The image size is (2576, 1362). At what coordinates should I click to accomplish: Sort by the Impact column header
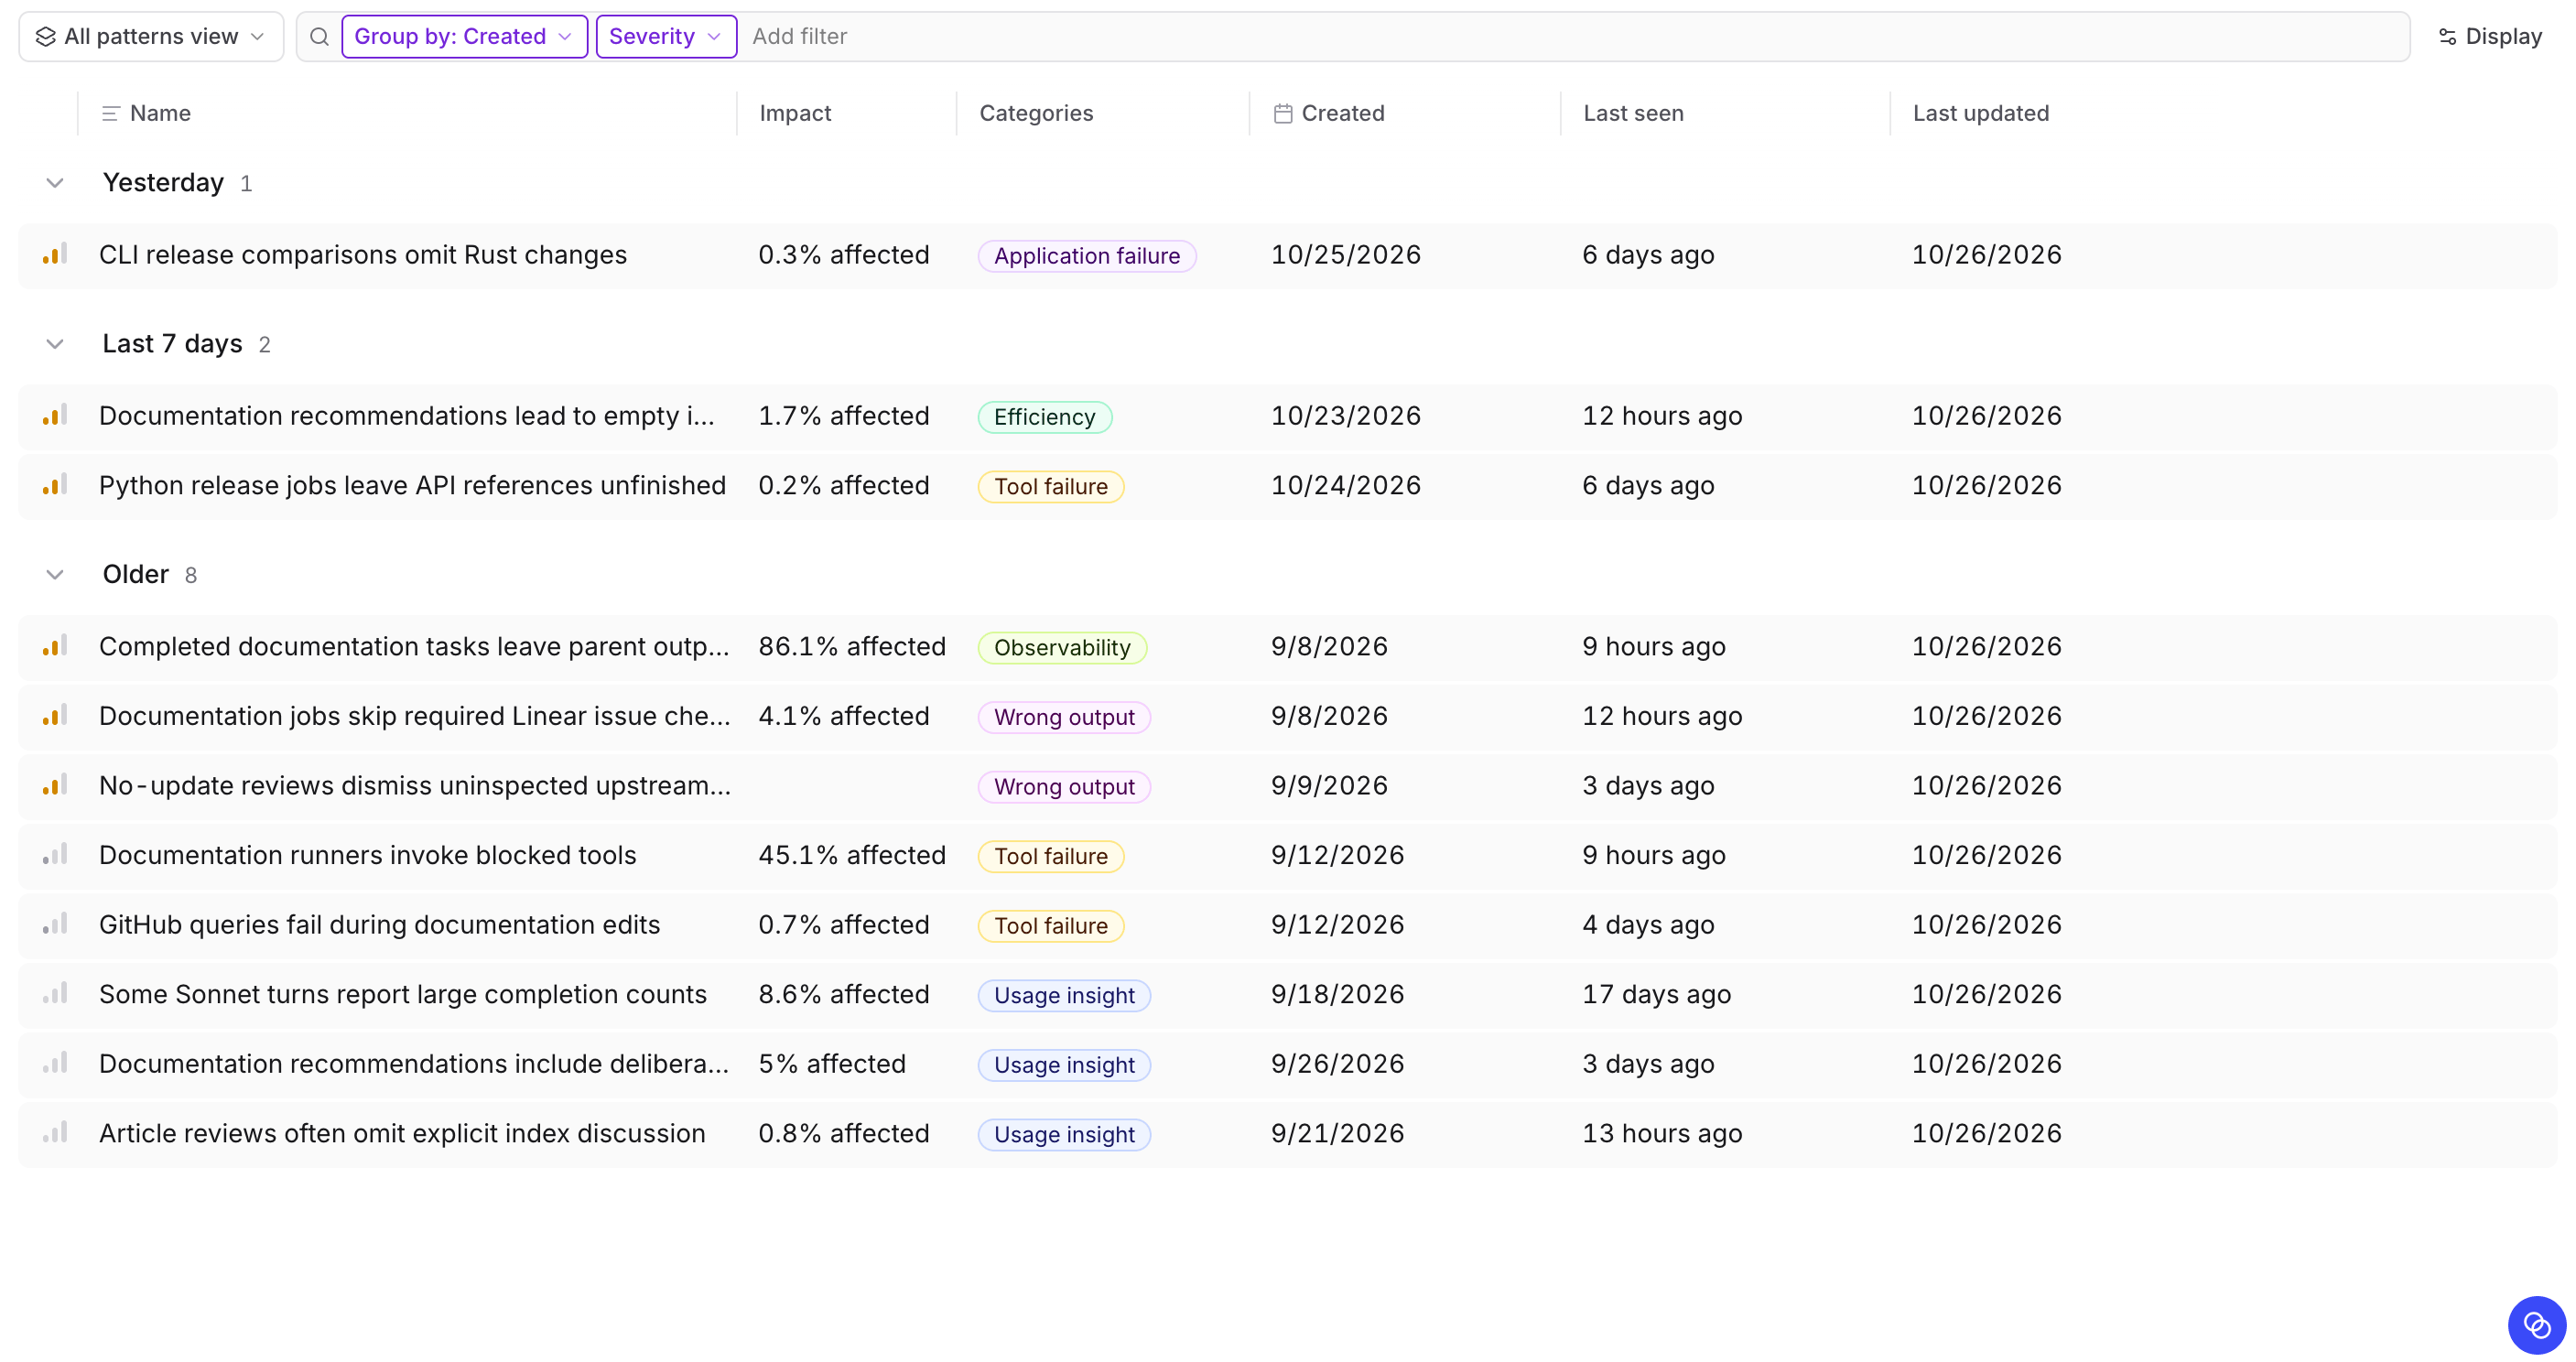(795, 113)
